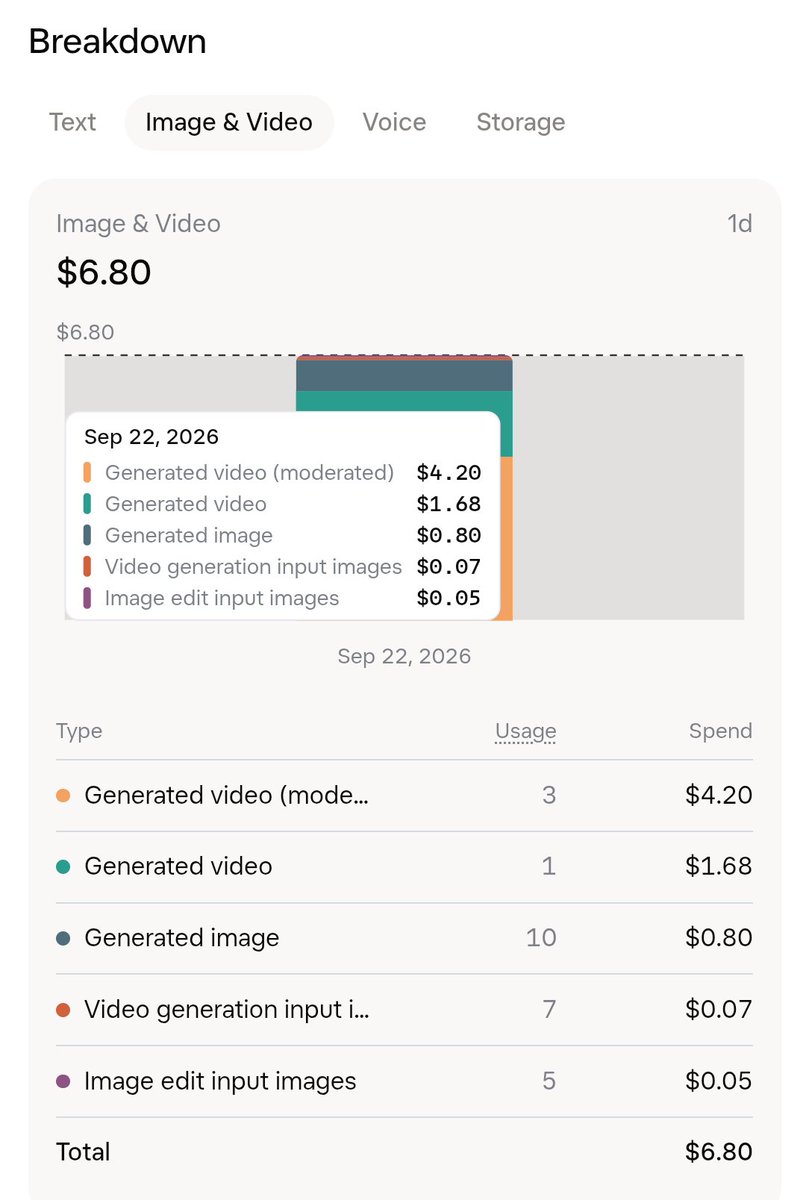Click usage count 1 for Generated video
This screenshot has height=1200, width=809.
coord(549,866)
